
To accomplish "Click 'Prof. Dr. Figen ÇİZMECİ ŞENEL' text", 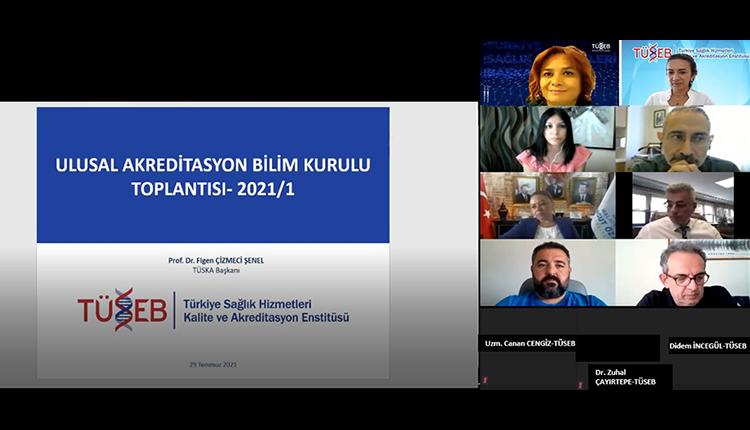I will [x=216, y=260].
